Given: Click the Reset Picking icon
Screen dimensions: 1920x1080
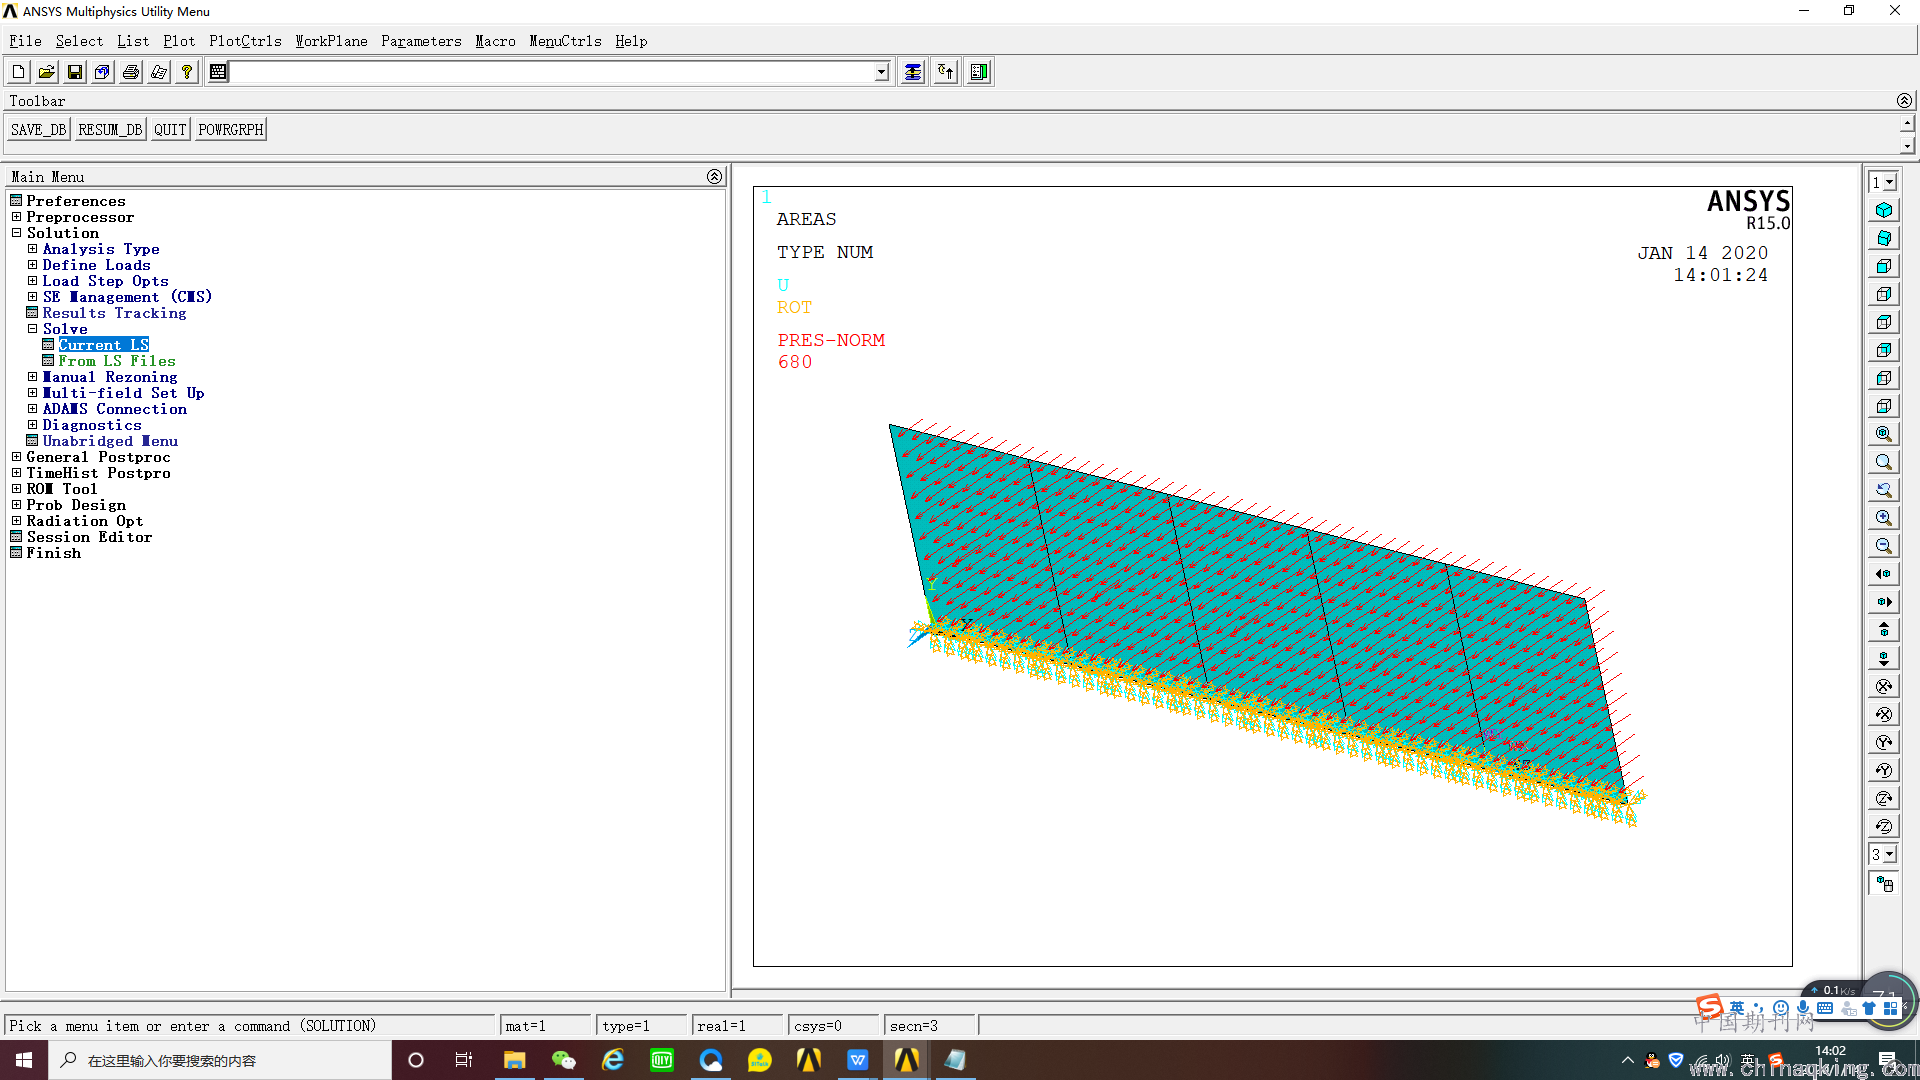Looking at the screenshot, I should (946, 72).
